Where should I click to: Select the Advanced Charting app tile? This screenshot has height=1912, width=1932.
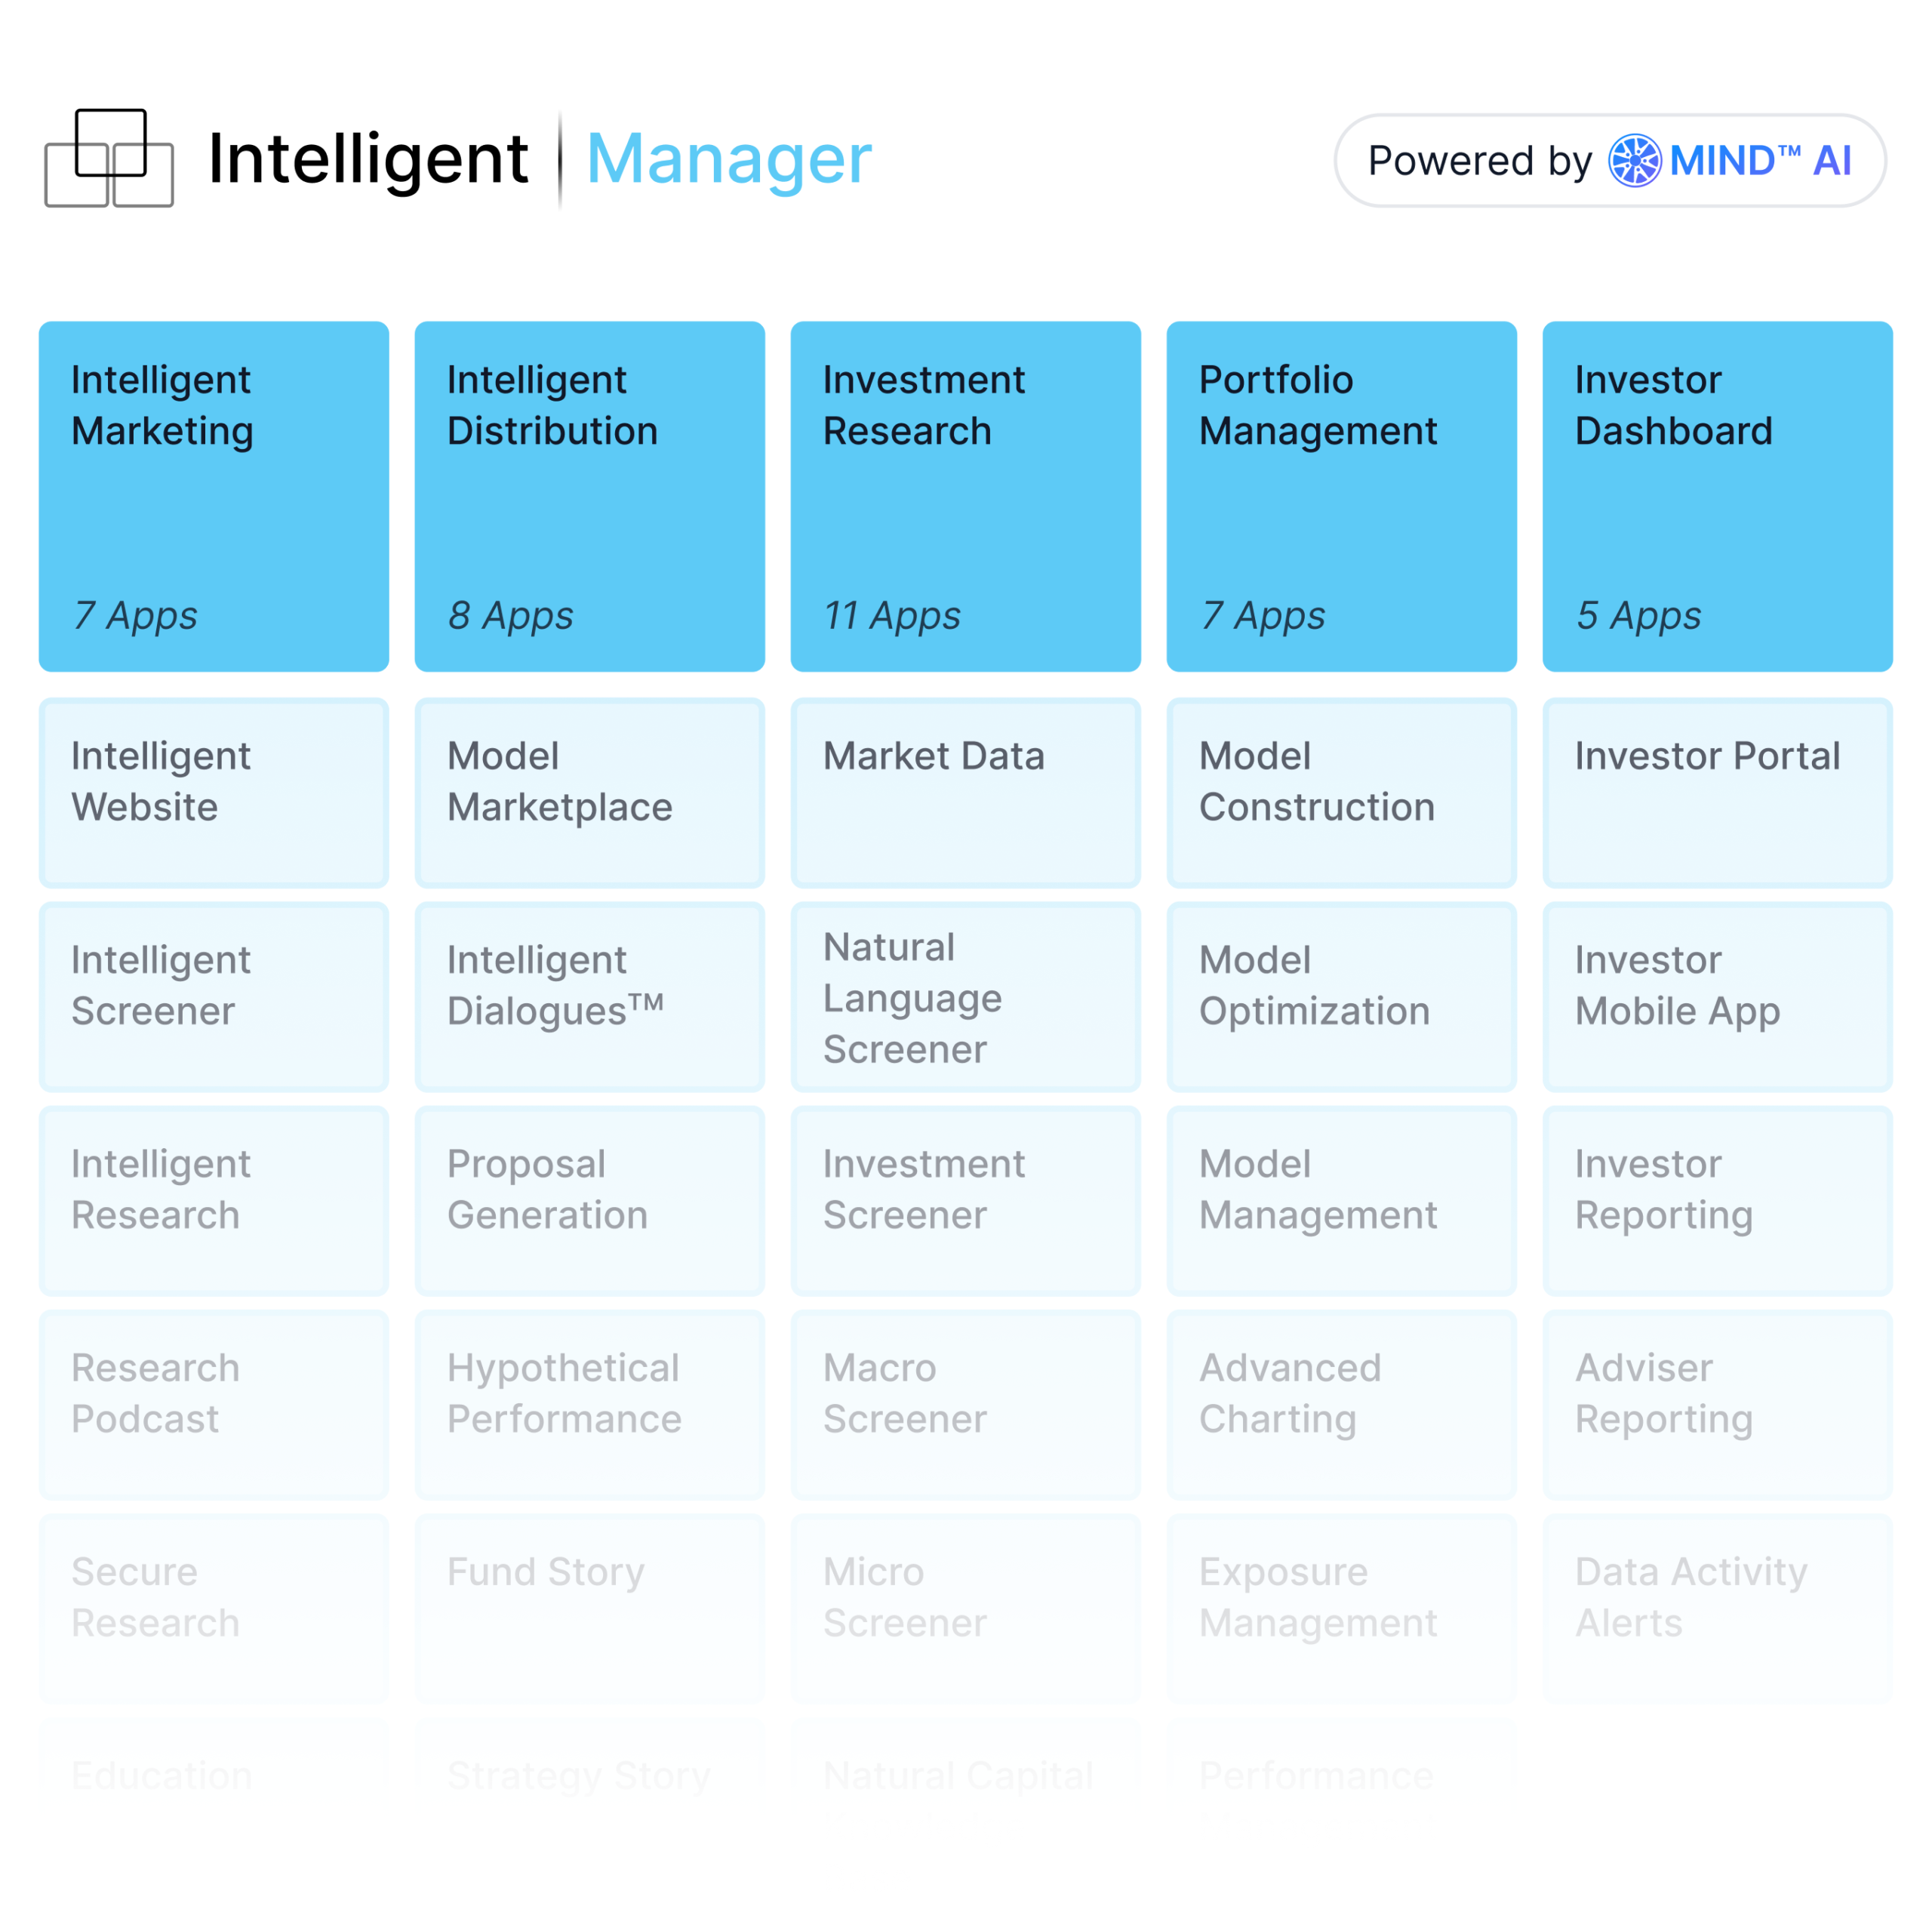1341,1404
